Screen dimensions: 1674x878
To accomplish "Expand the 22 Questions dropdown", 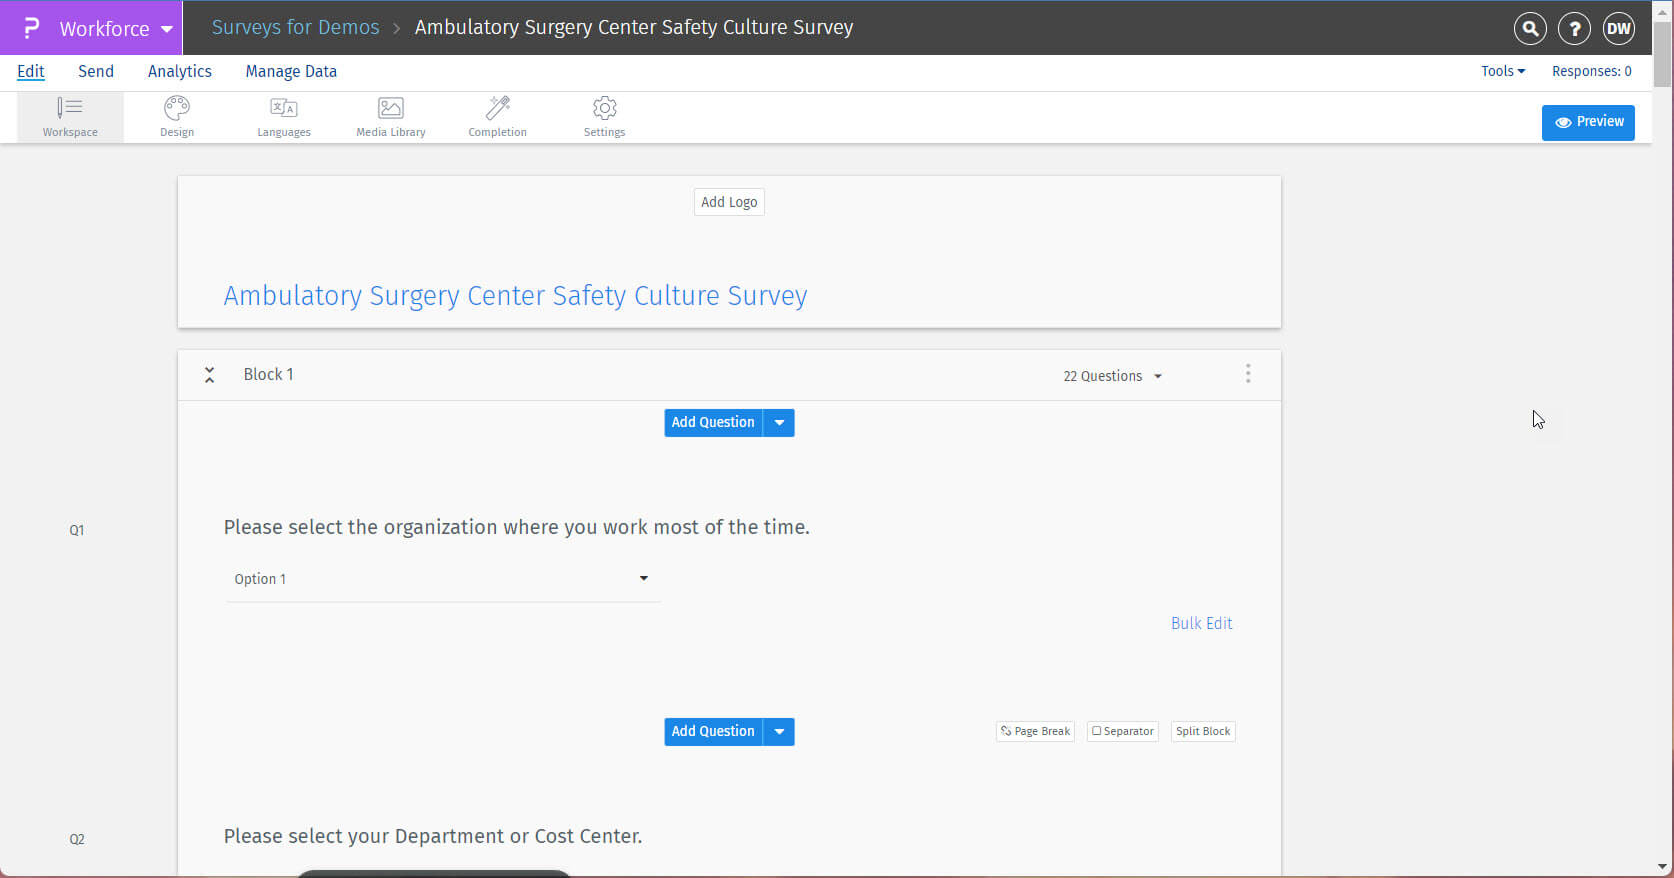I will [1112, 376].
